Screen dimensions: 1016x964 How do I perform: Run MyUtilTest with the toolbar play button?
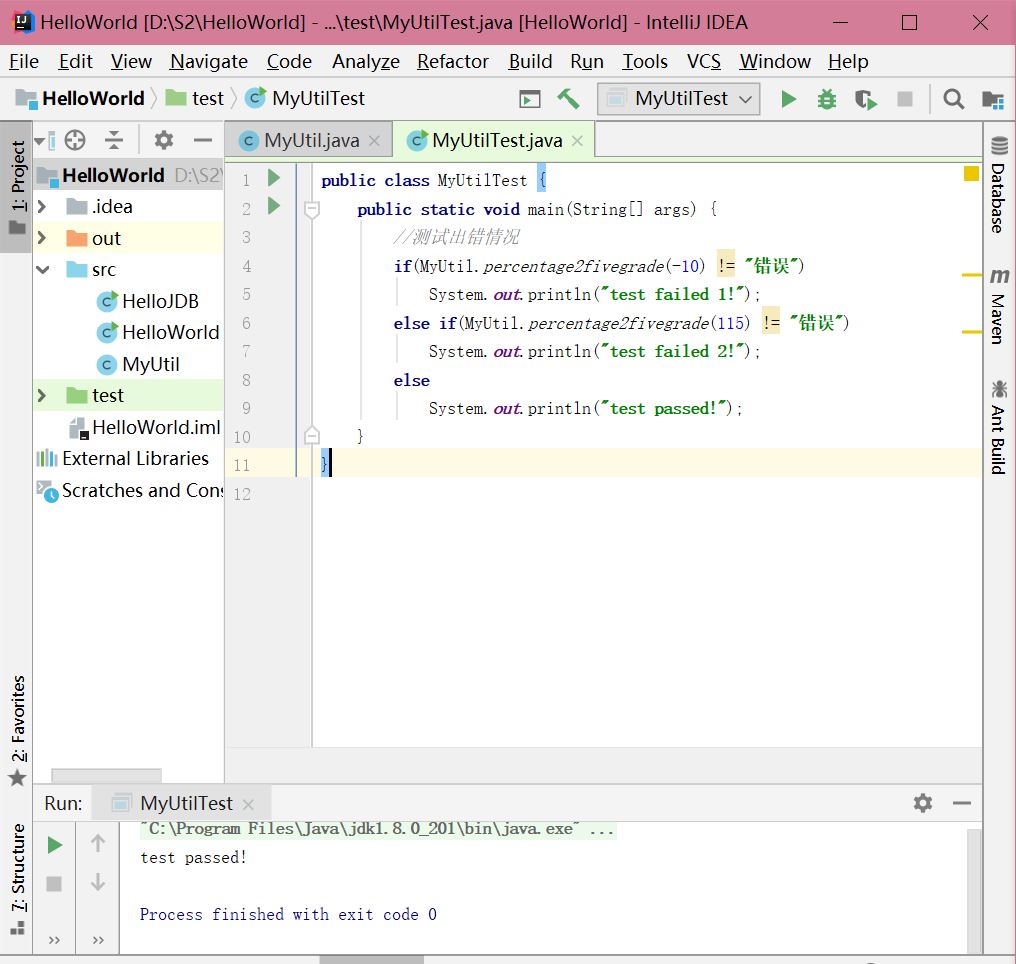789,99
